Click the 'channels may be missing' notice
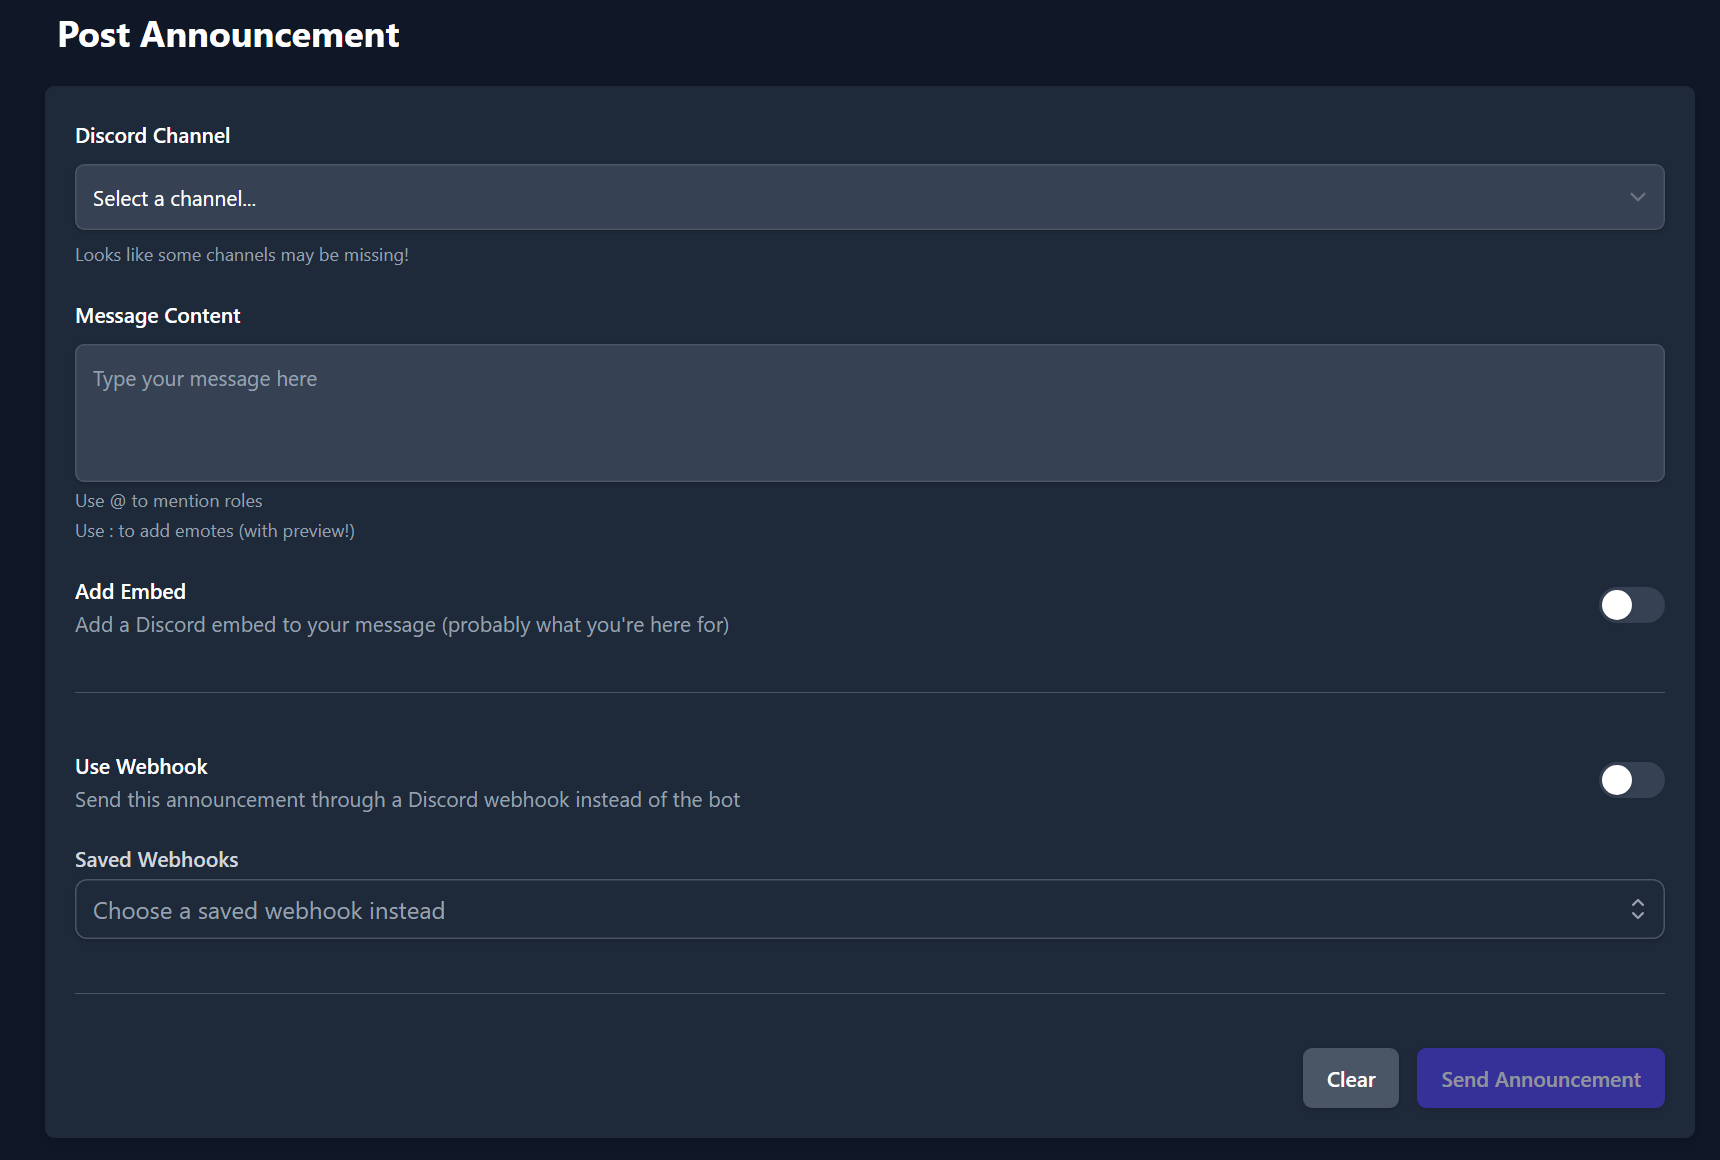 (242, 255)
